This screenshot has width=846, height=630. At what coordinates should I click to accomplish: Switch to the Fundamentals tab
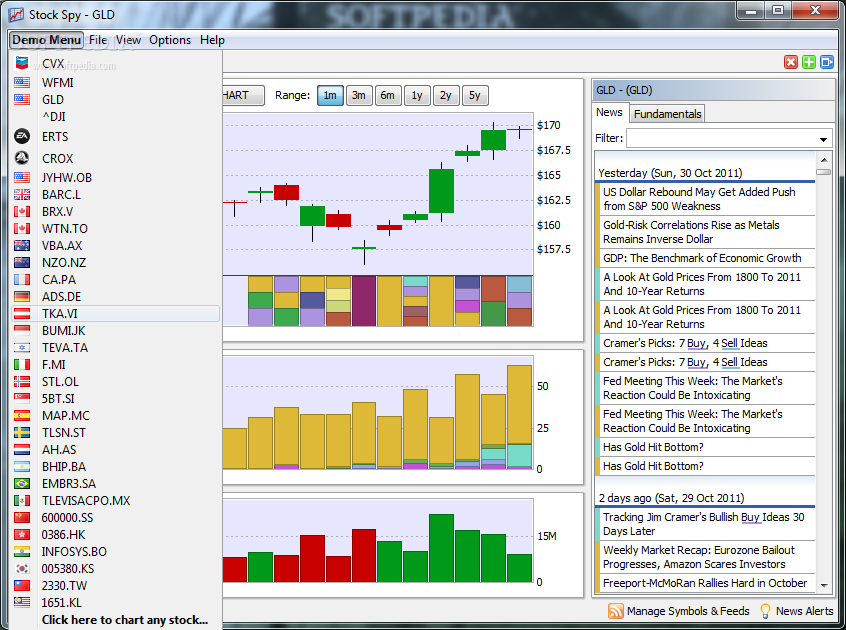[x=667, y=114]
